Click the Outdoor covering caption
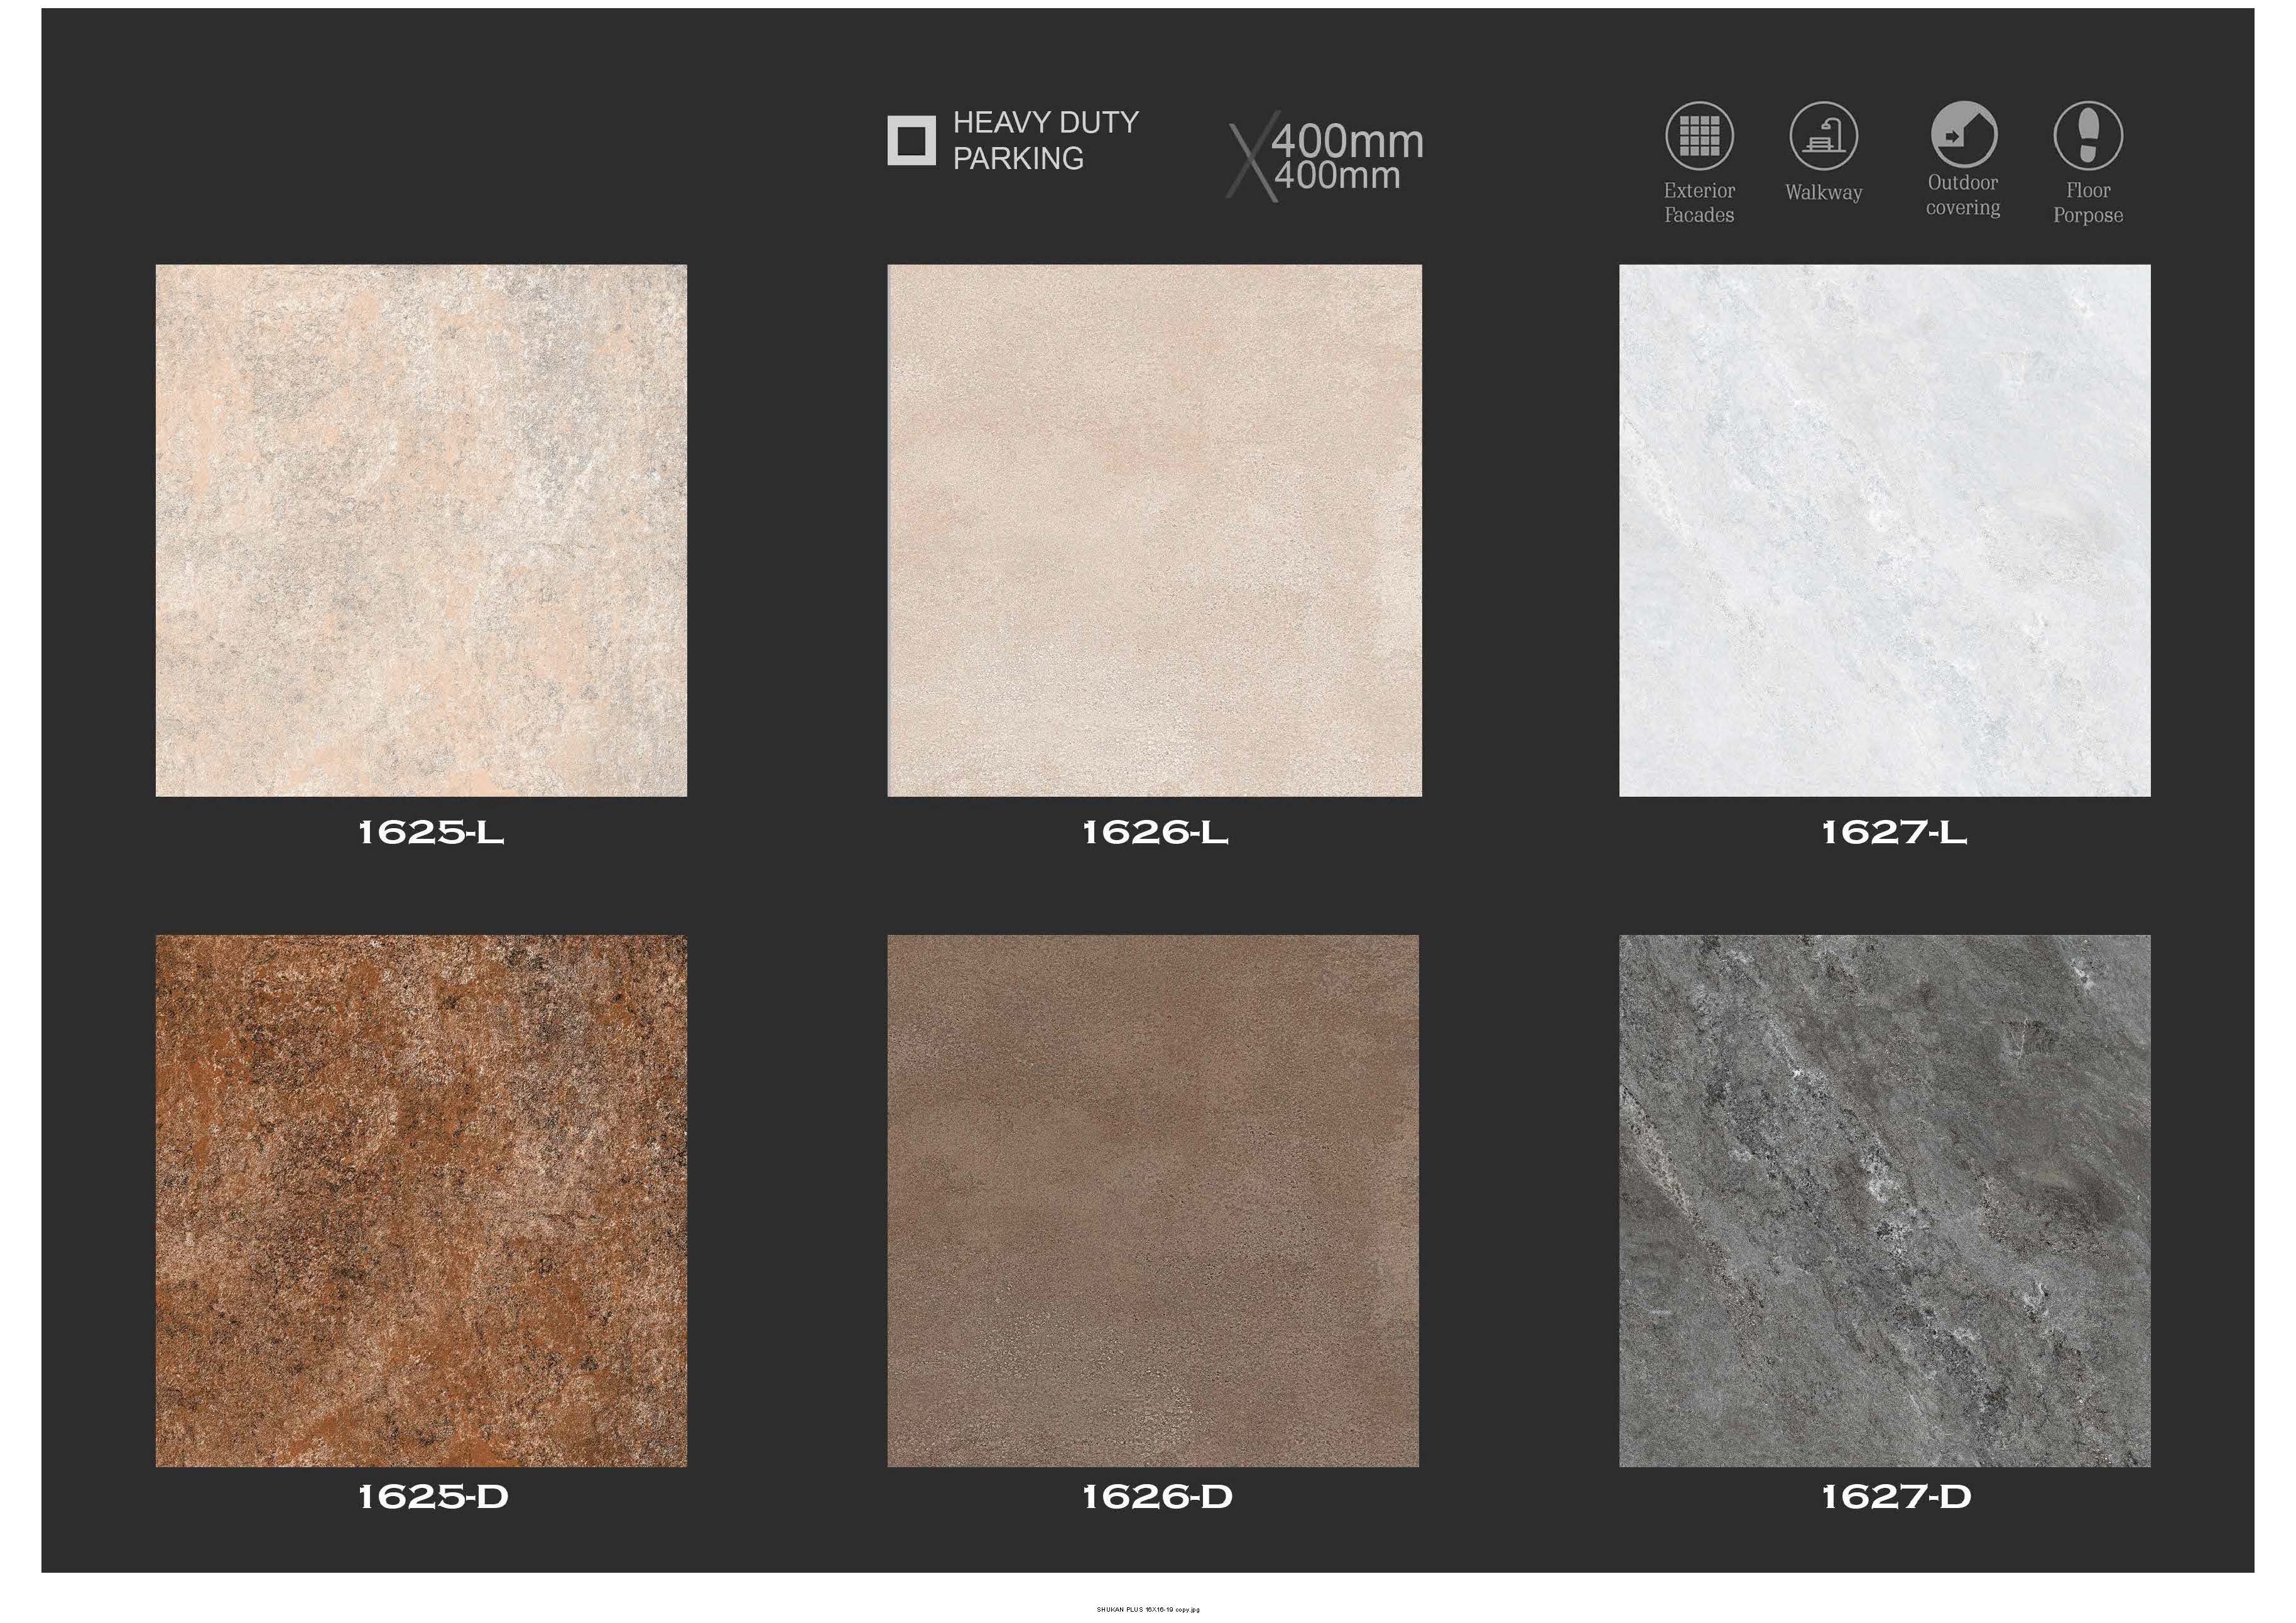2296x1623 pixels. 1963,195
